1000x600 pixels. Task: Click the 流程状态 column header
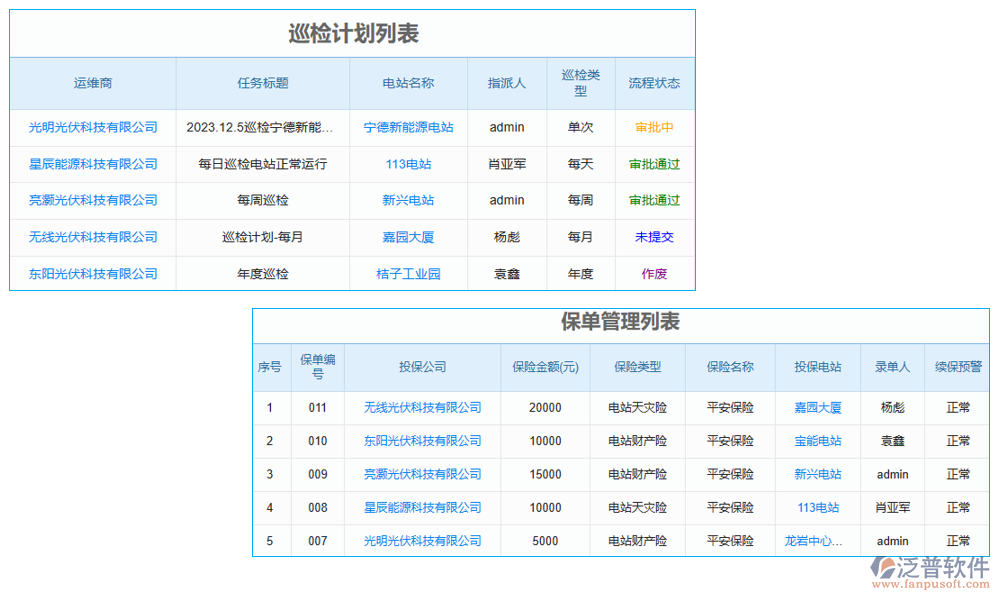click(x=653, y=84)
